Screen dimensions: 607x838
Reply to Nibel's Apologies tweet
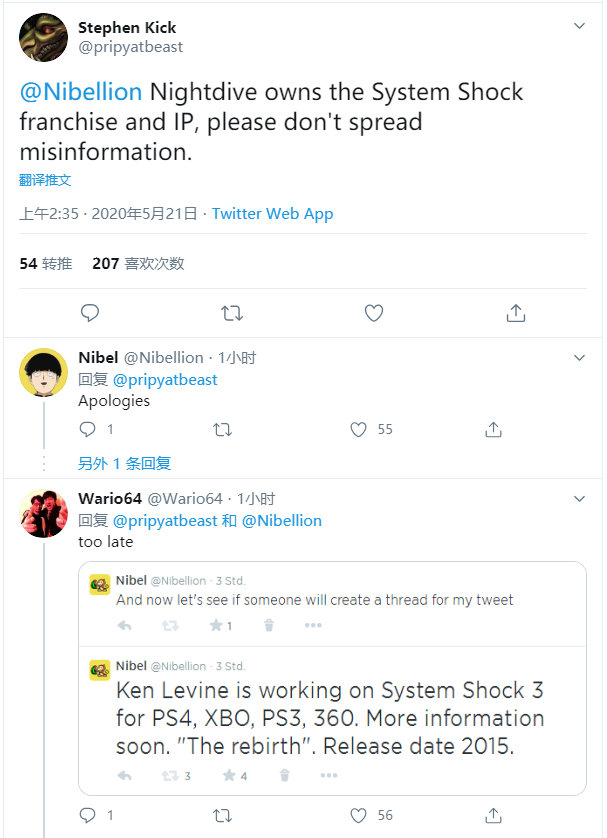[87, 429]
